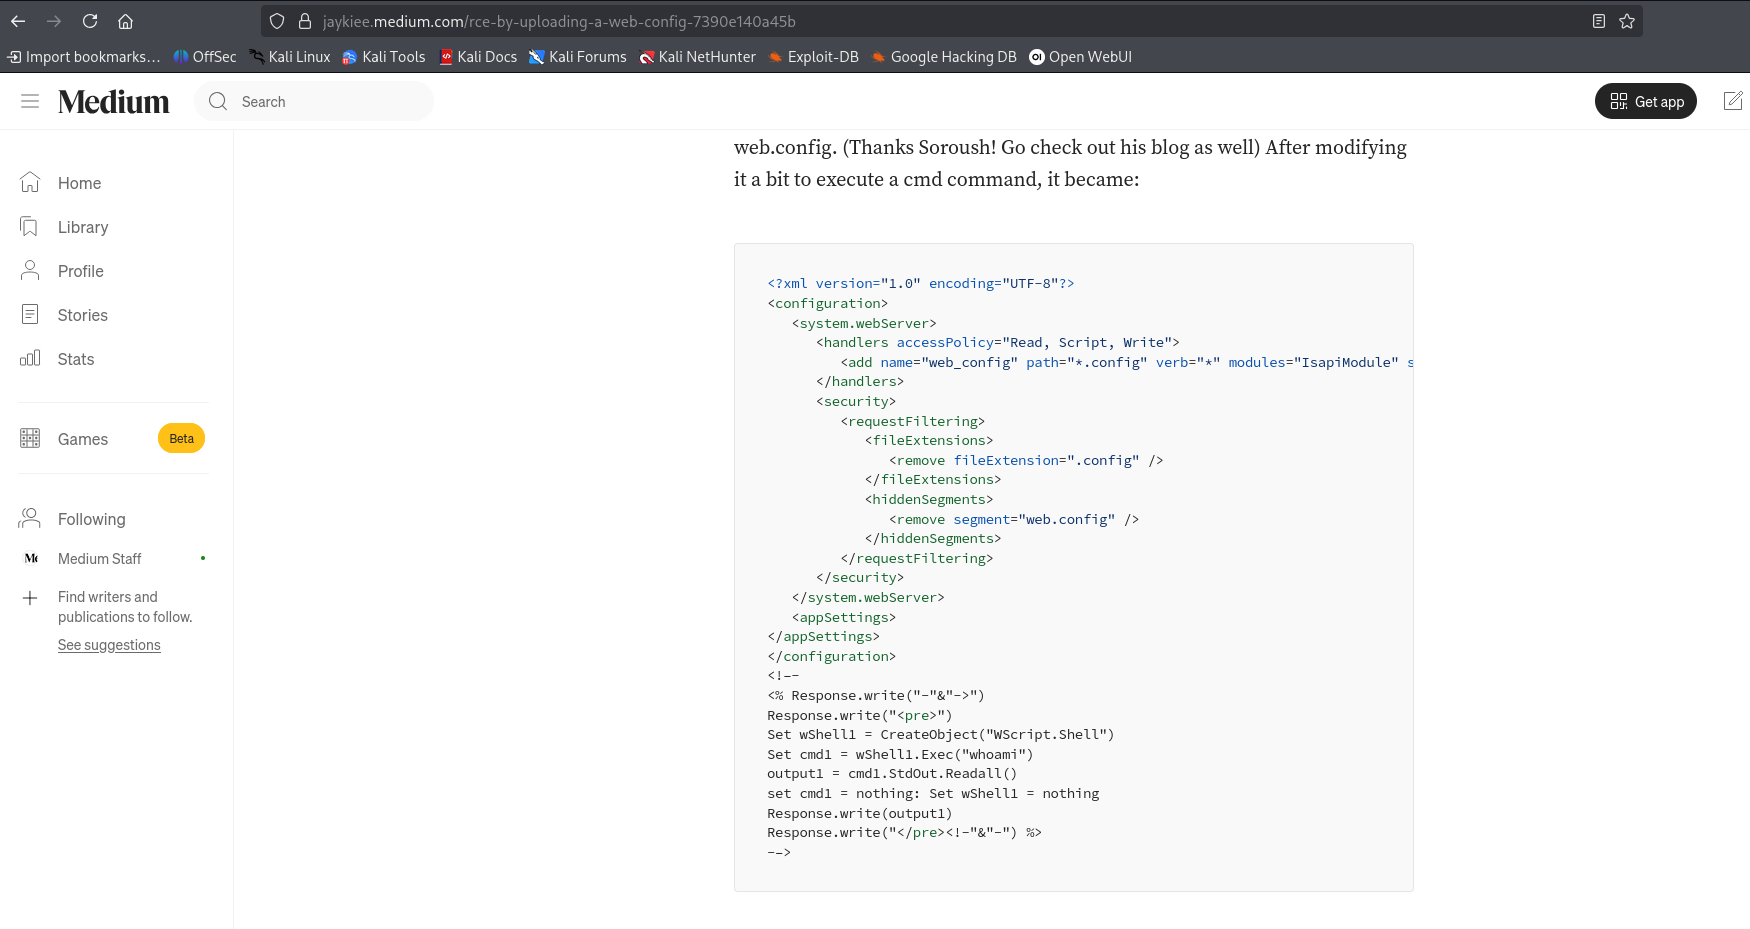Click the jaykiee.medium.com URL in address bar
The image size is (1750, 929).
coord(560,21)
